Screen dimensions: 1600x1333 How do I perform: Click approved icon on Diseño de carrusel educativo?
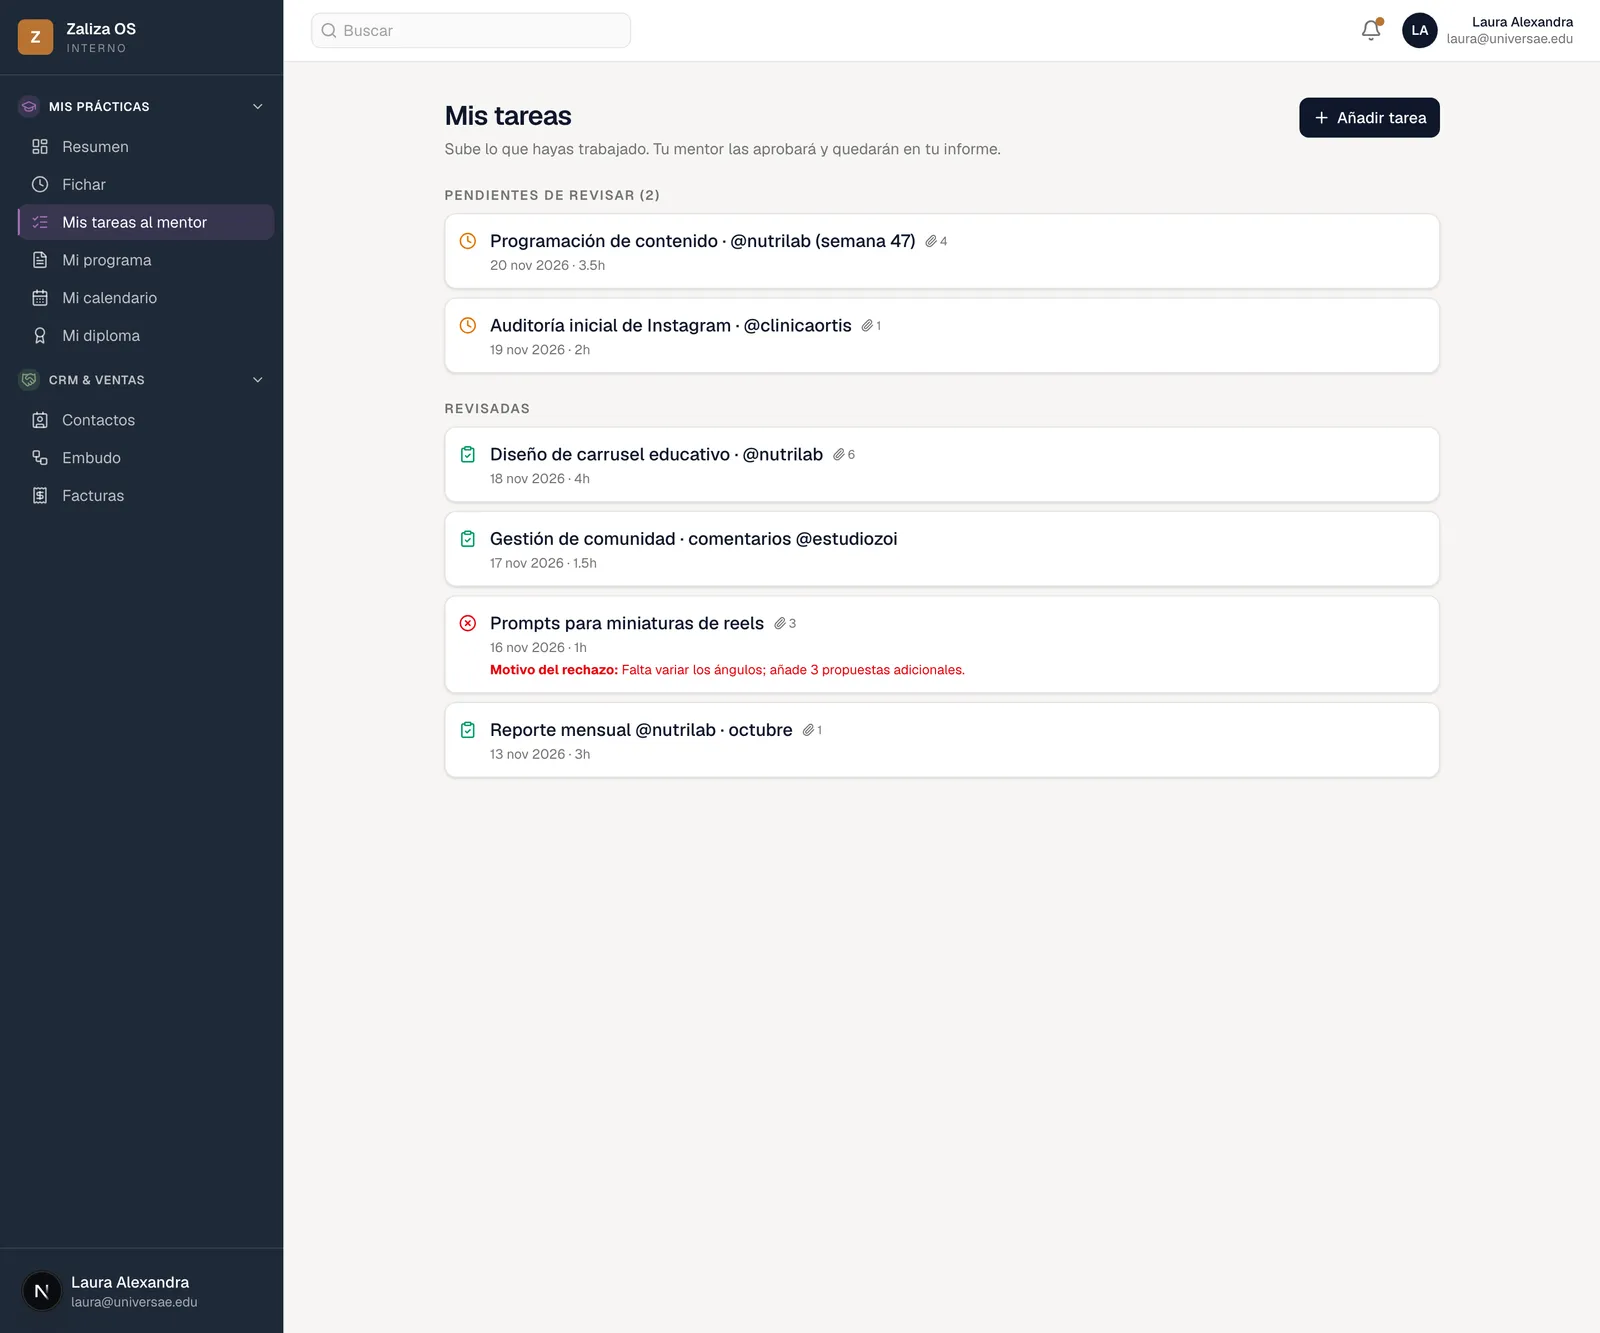pyautogui.click(x=467, y=454)
